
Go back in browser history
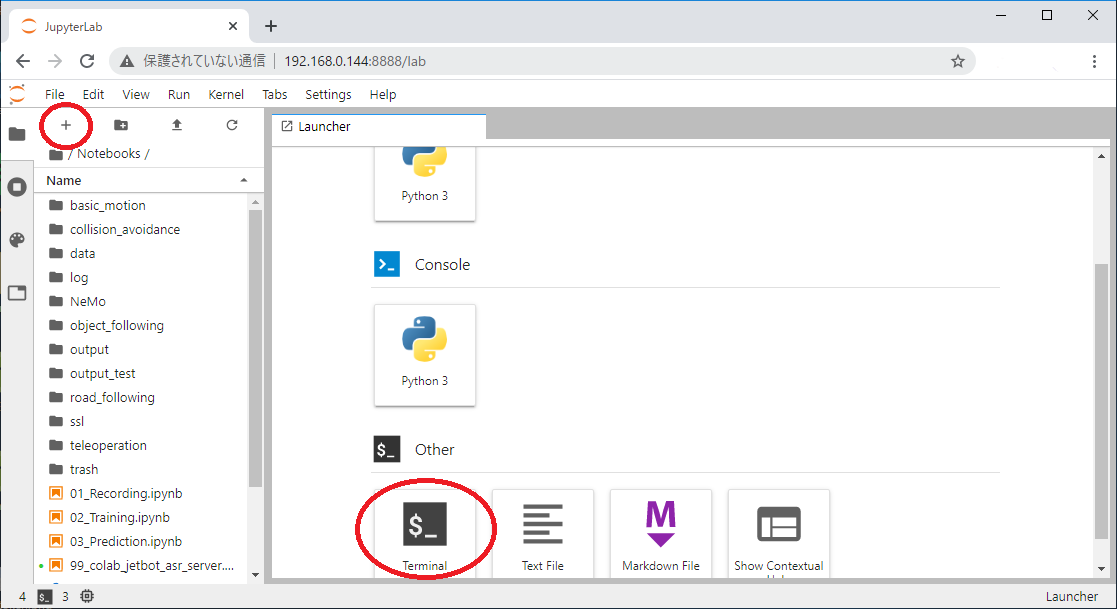tap(23, 61)
